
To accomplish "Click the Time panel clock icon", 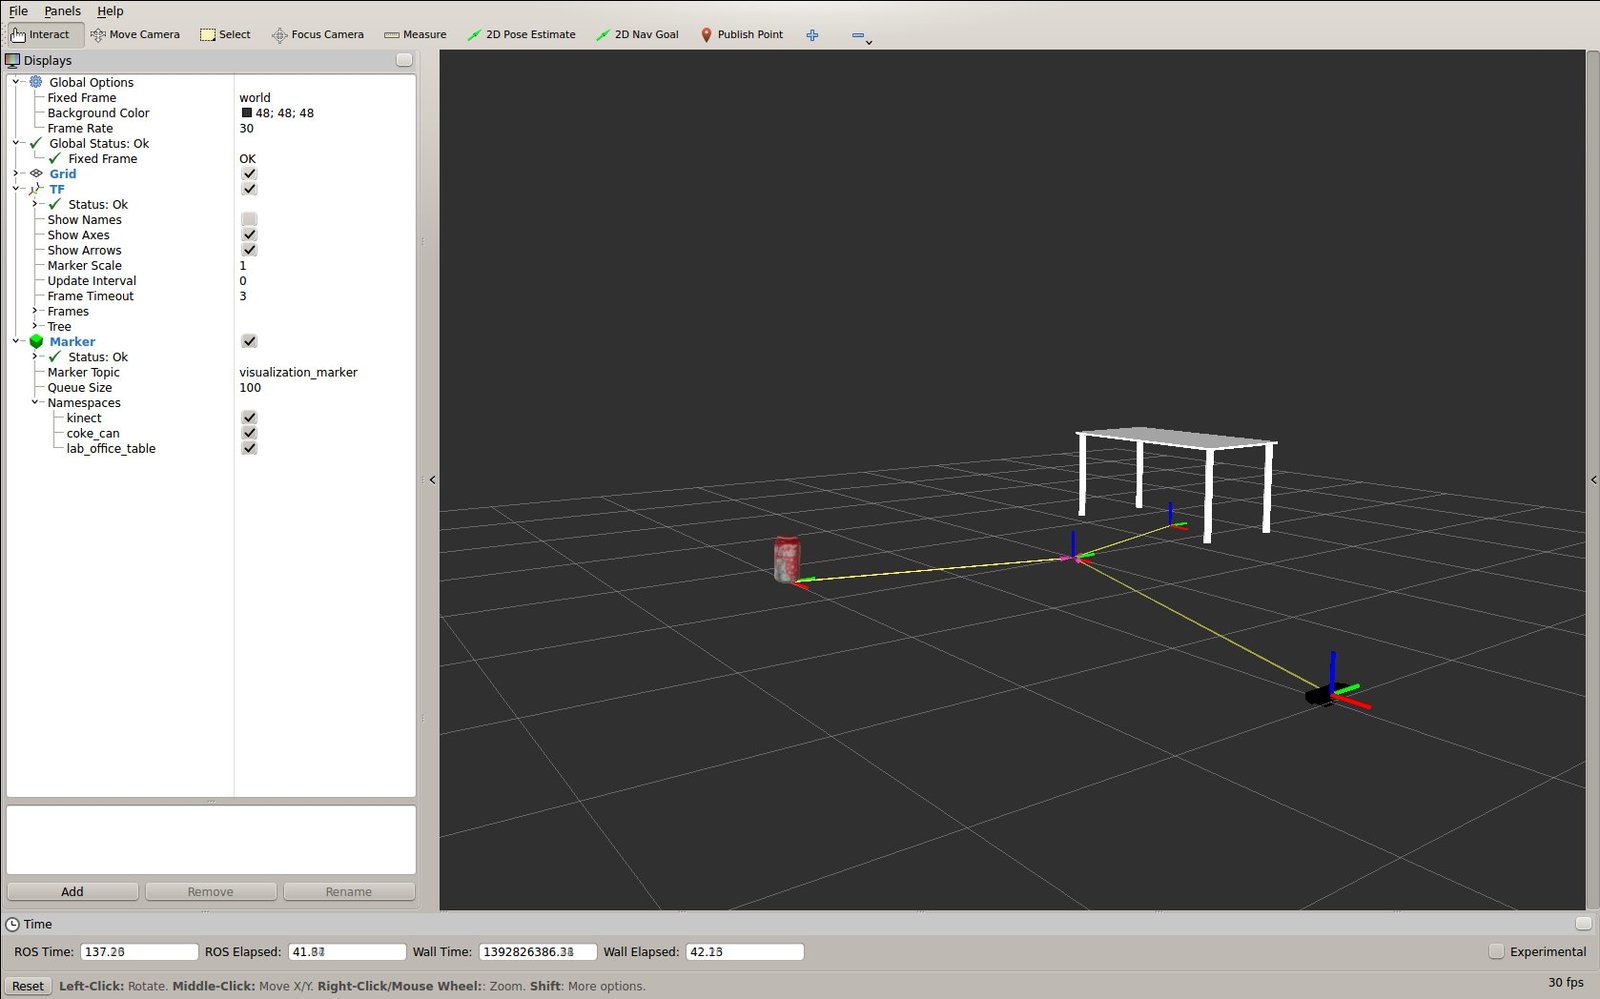I will [x=13, y=924].
